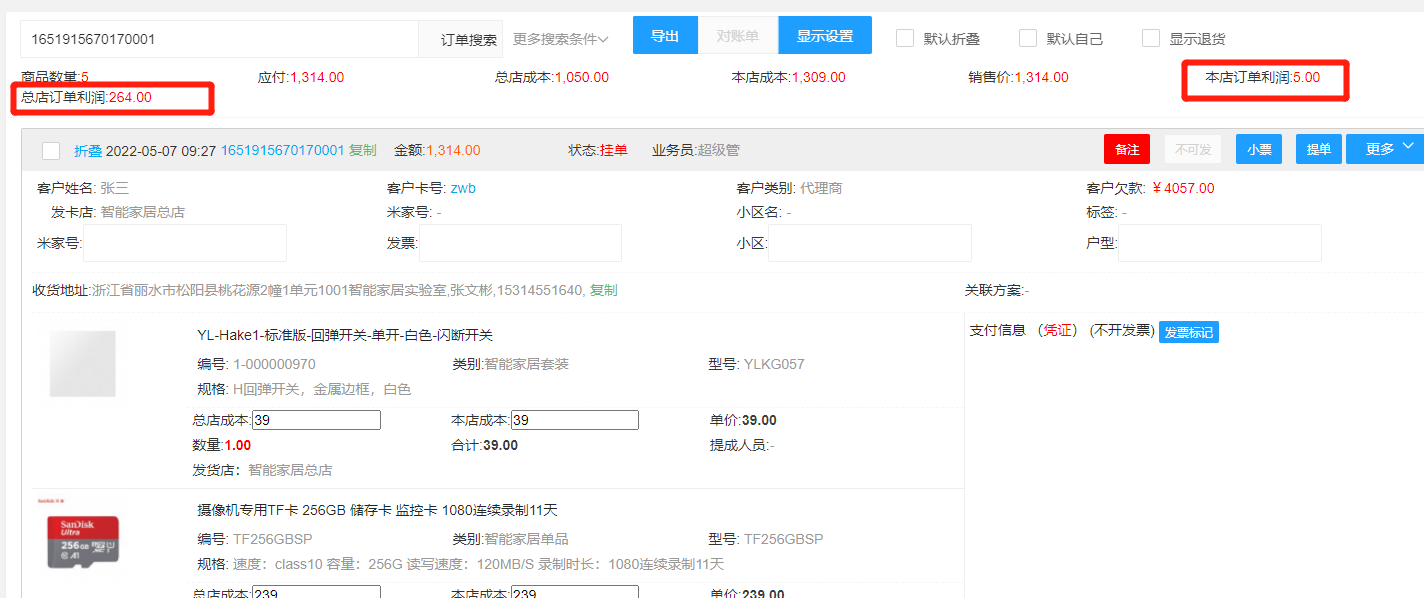Click the 合计 value 39.00

(500, 445)
